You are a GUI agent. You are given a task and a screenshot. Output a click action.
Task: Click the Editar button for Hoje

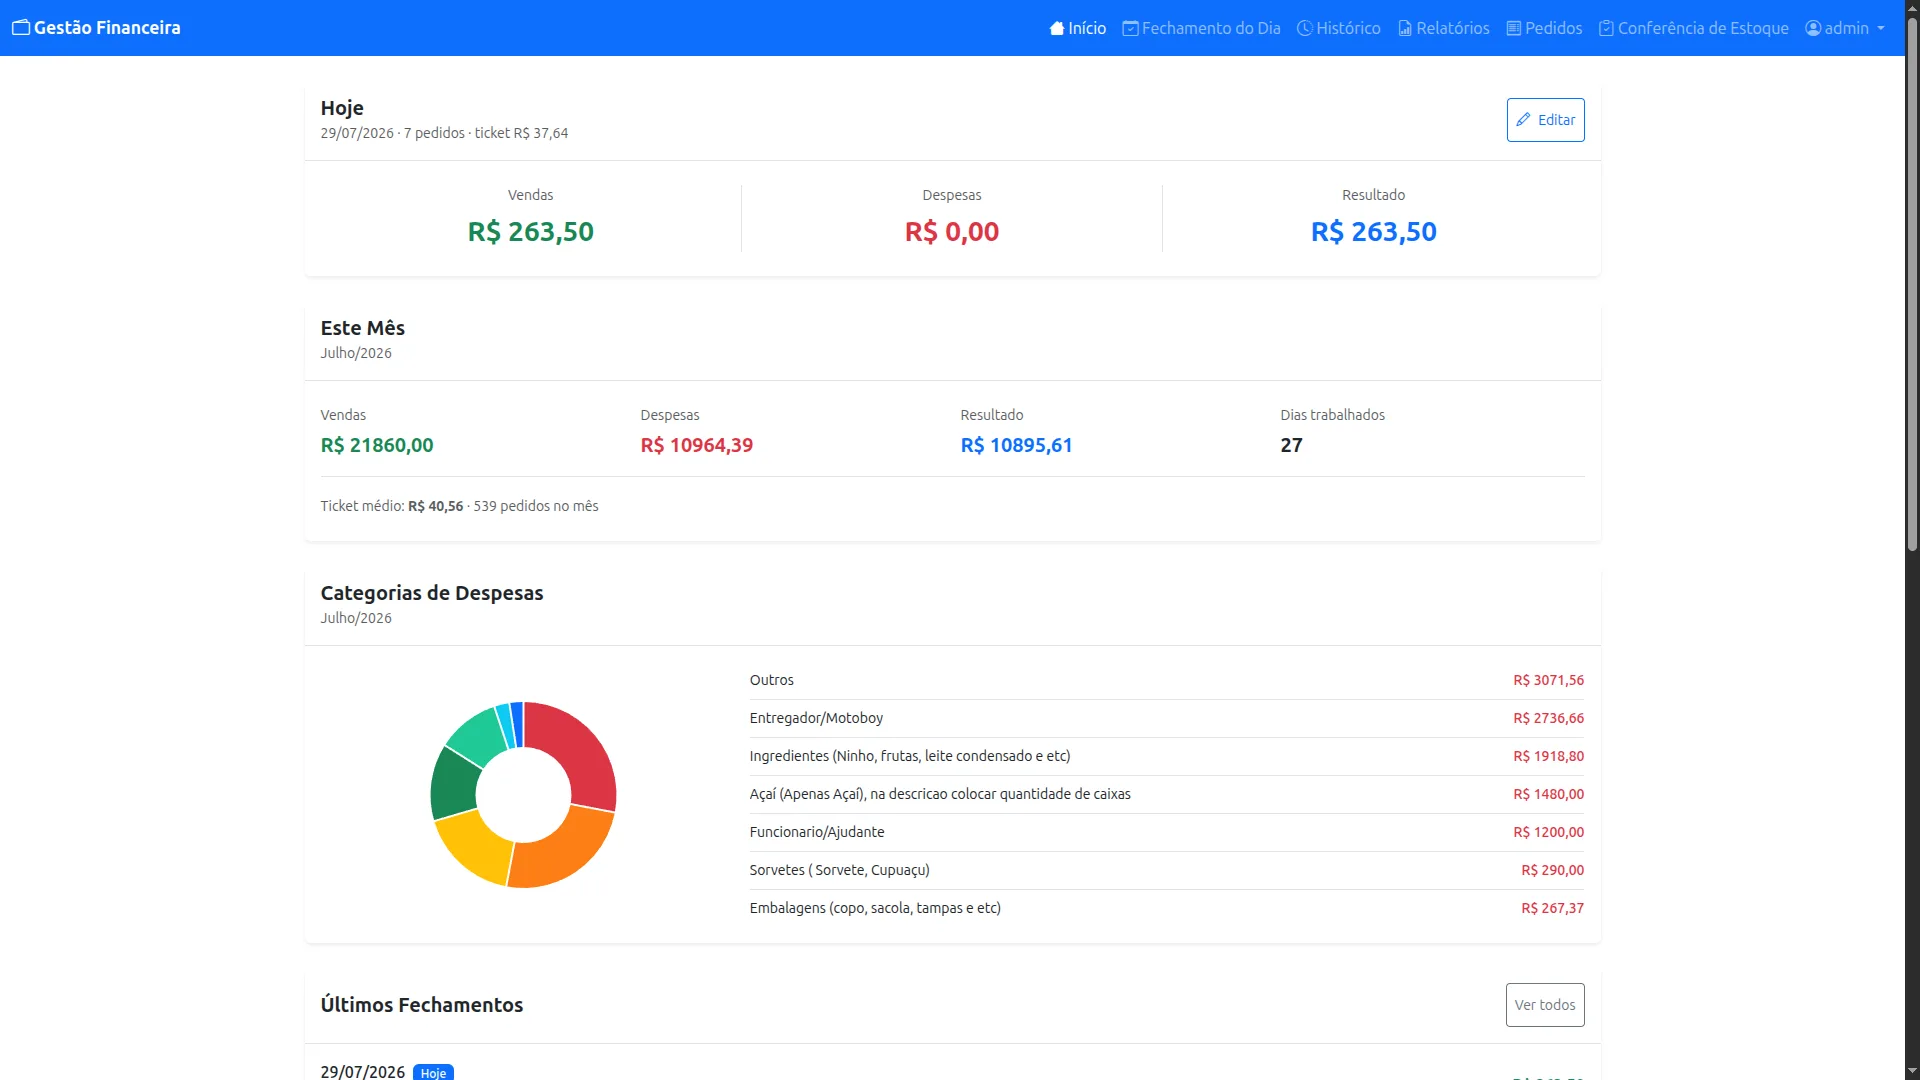click(1545, 120)
